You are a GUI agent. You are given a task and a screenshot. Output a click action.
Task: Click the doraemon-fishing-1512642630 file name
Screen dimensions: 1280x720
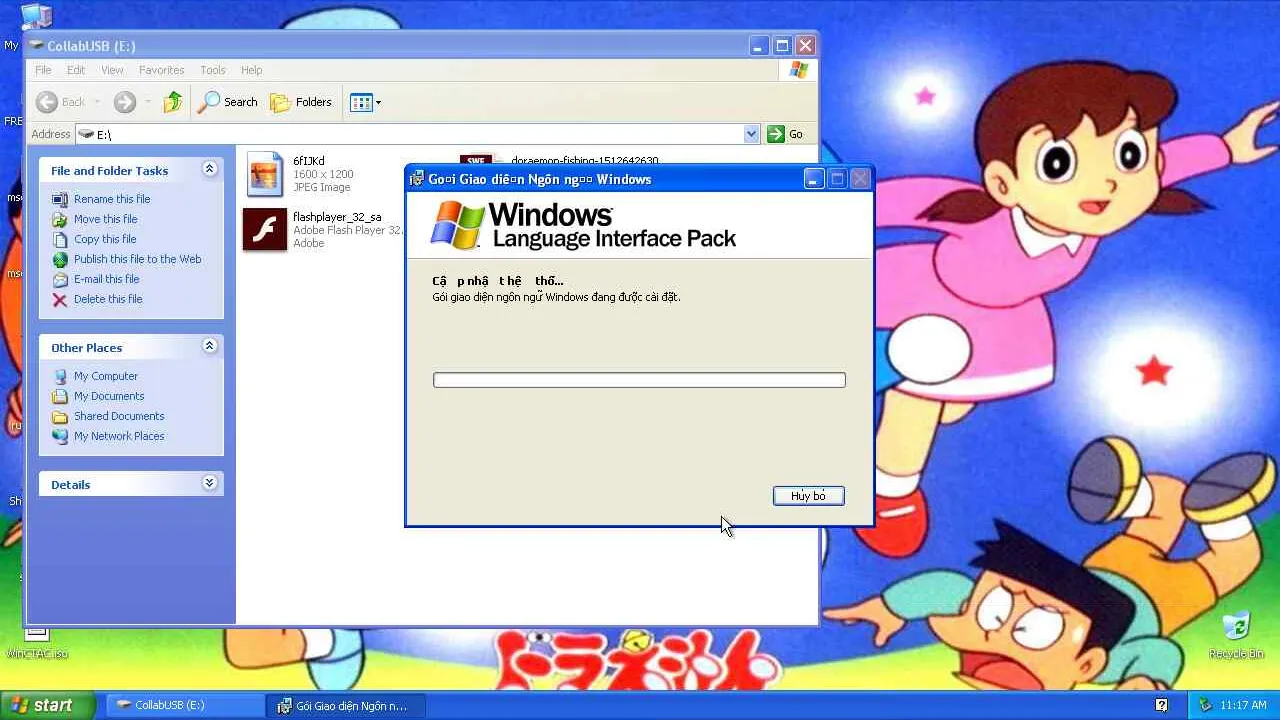[x=585, y=160]
